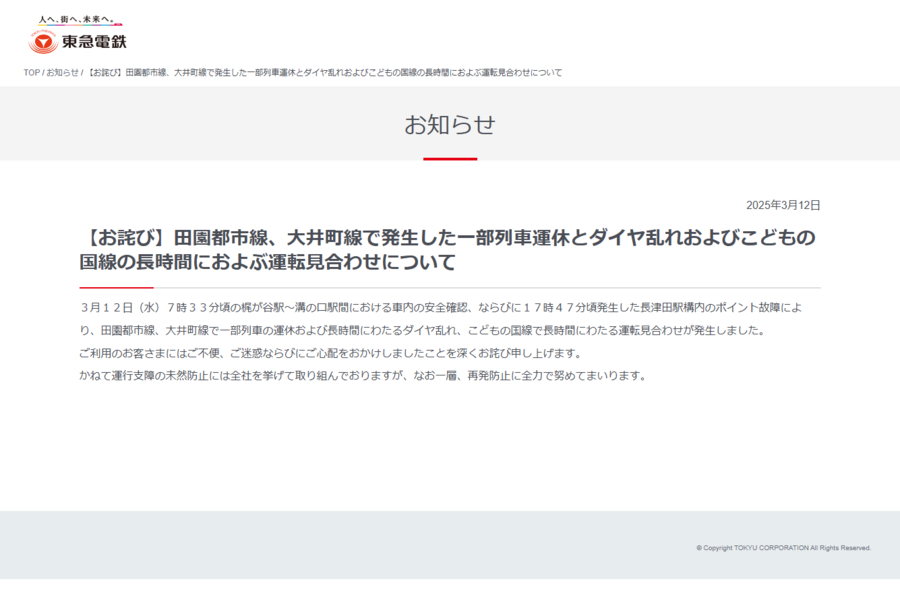Open the お知らせ breadcrumb link

point(62,72)
